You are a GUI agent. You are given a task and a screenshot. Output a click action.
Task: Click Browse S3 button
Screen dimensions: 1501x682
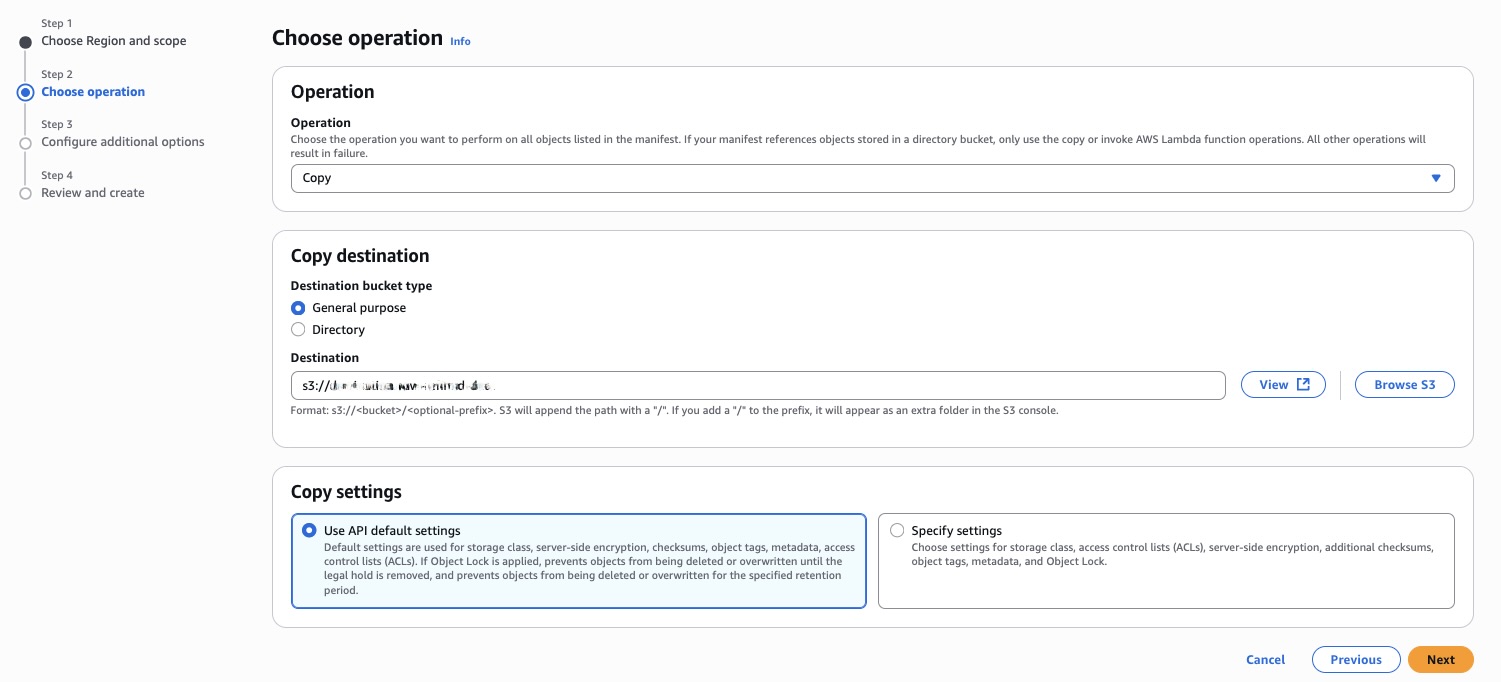[1404, 385]
